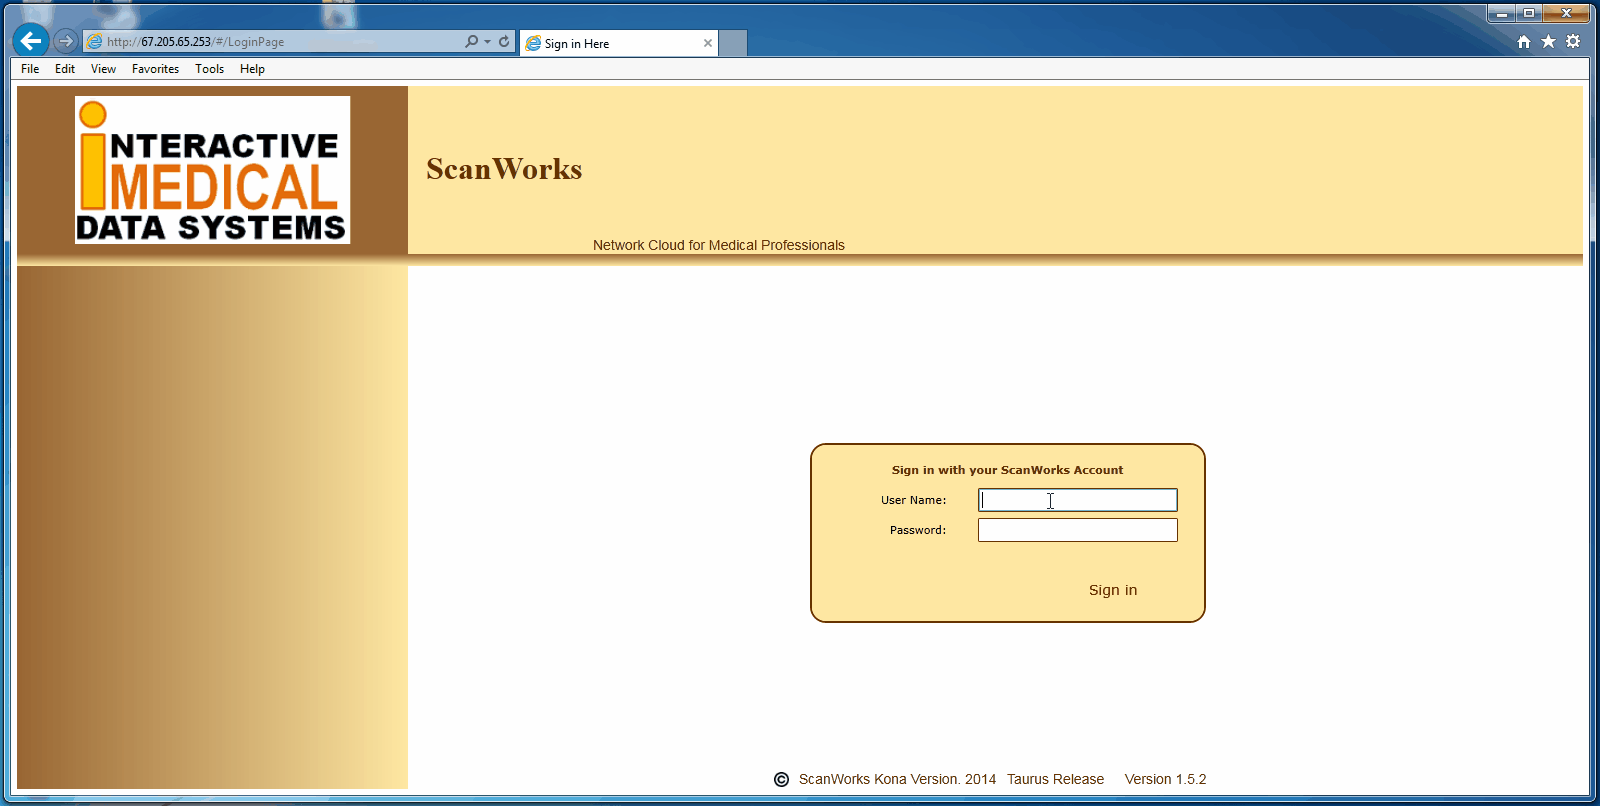Image resolution: width=1600 pixels, height=806 pixels.
Task: Open the Tools menu
Action: [209, 69]
